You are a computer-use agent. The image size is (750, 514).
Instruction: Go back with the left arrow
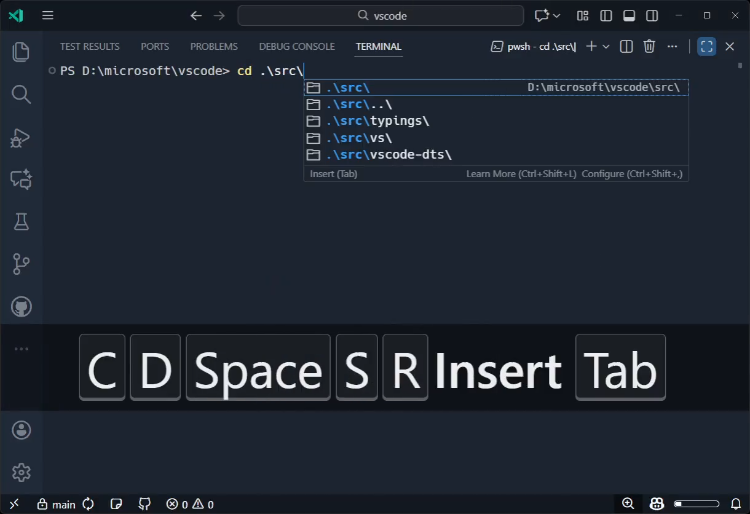196,16
